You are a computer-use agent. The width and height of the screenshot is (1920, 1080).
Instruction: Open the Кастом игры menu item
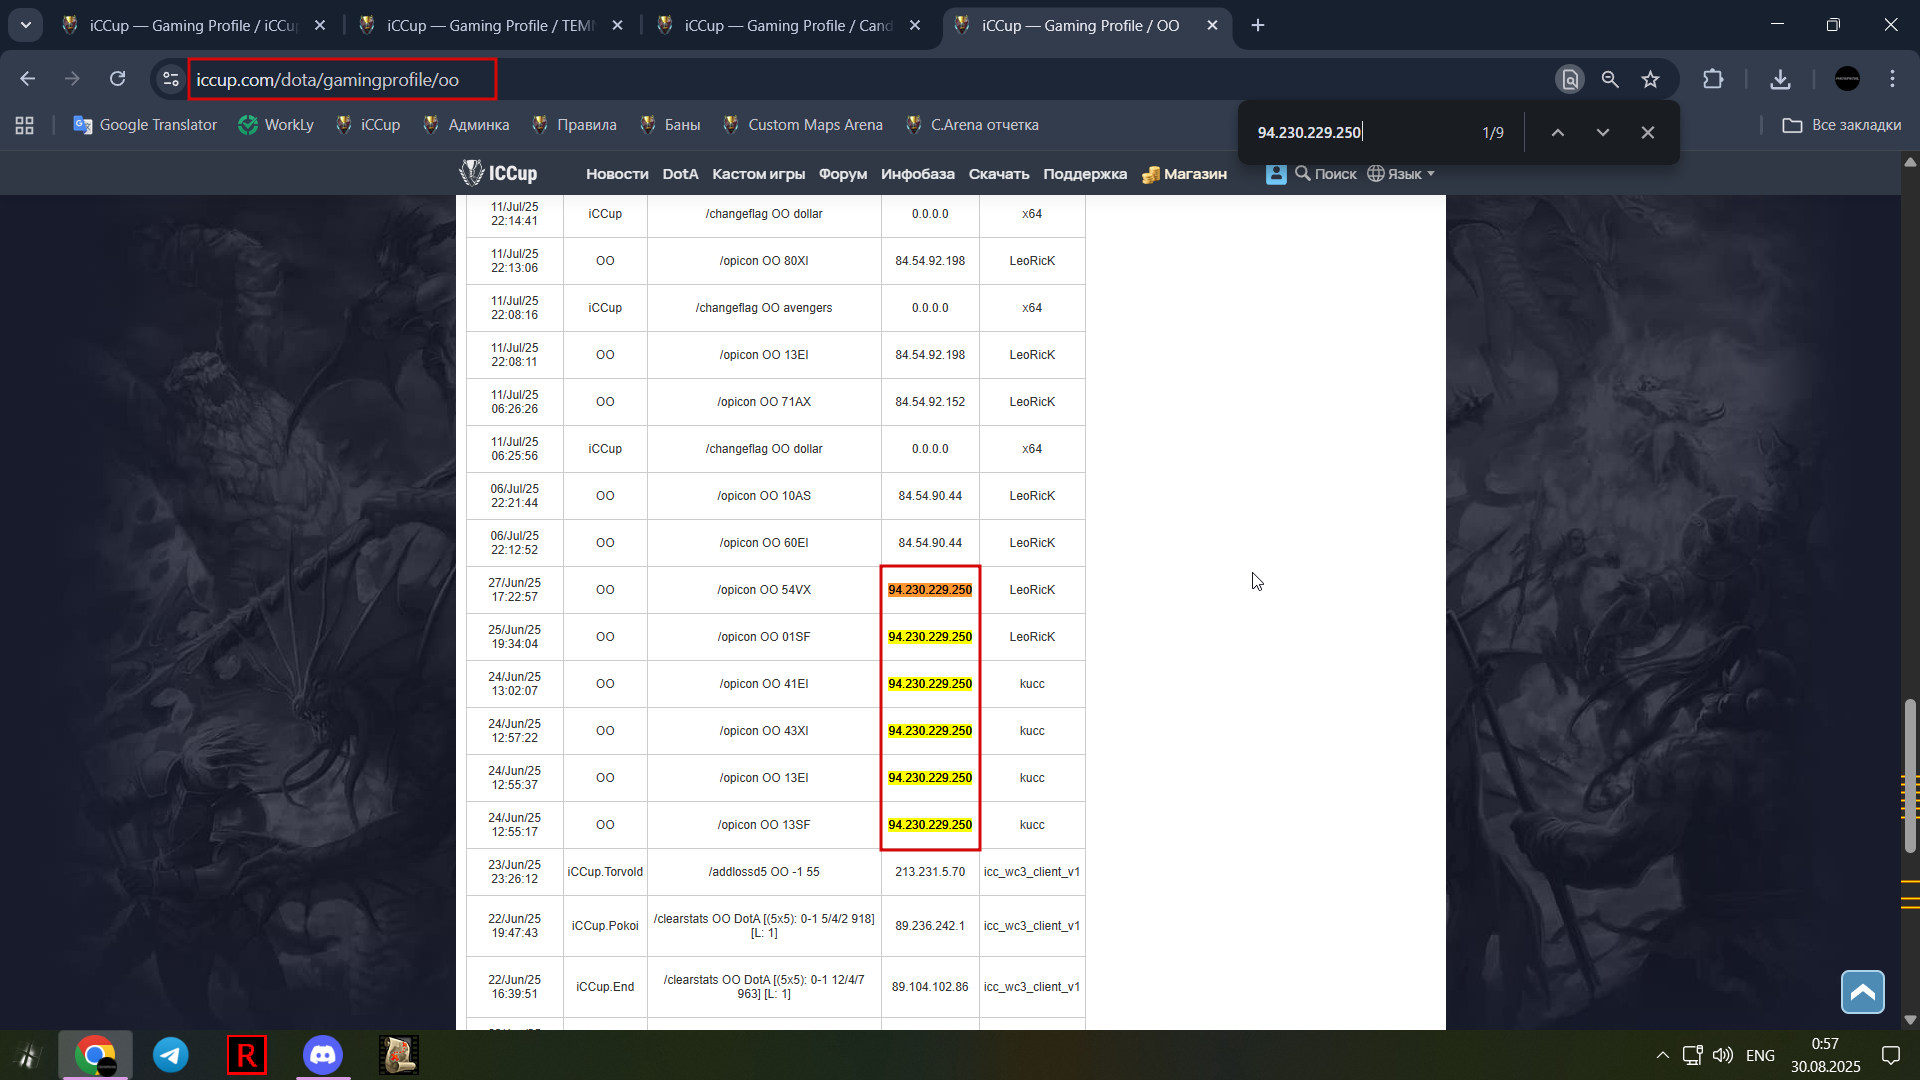(x=758, y=173)
